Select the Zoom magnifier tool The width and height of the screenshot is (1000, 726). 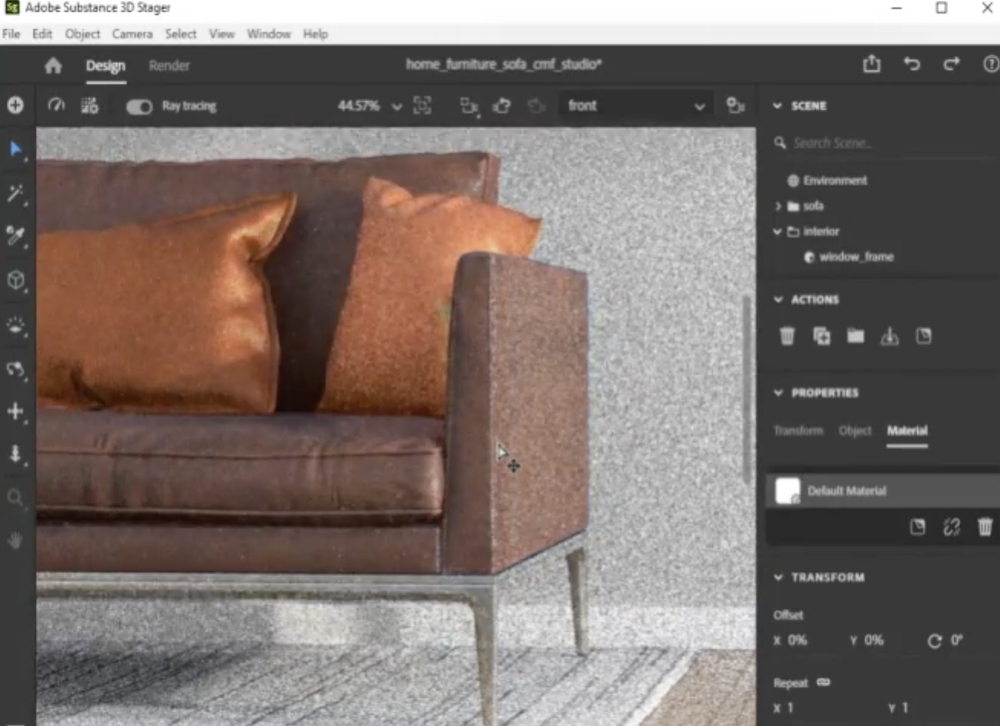point(15,498)
